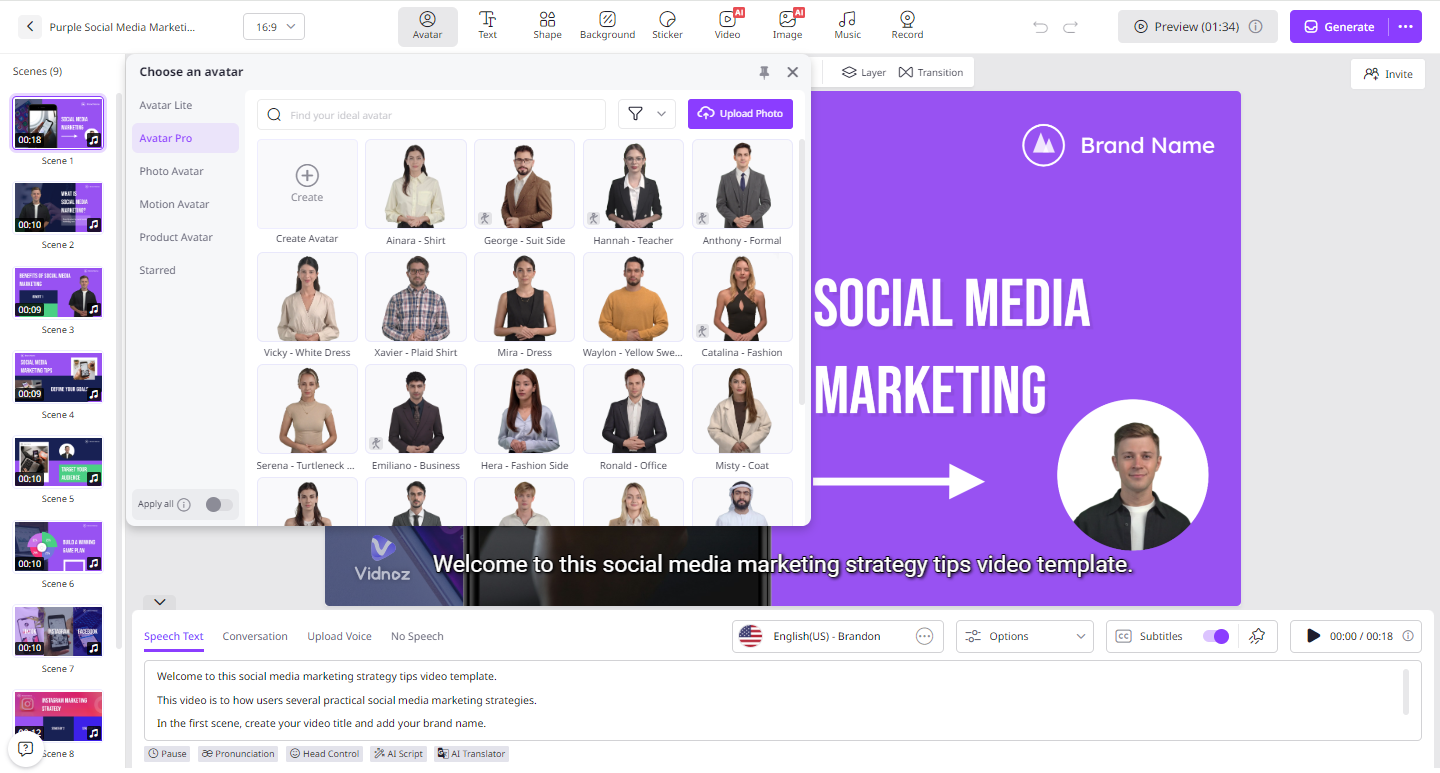Expand the avatar filter dropdown
Screen dimensions: 1440x773
[x=647, y=114]
